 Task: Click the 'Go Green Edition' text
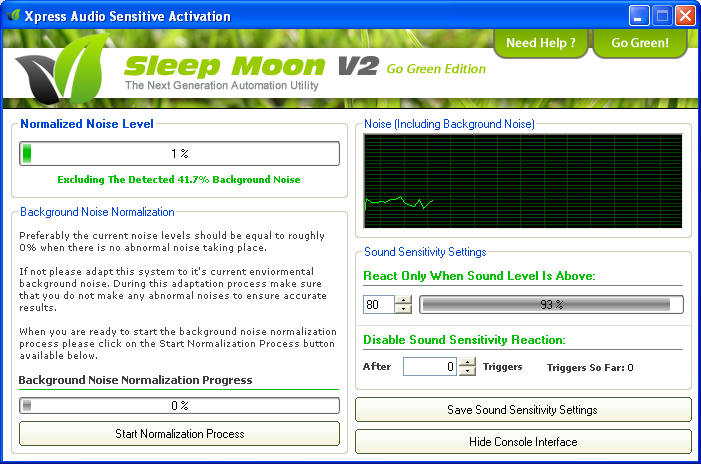(436, 69)
